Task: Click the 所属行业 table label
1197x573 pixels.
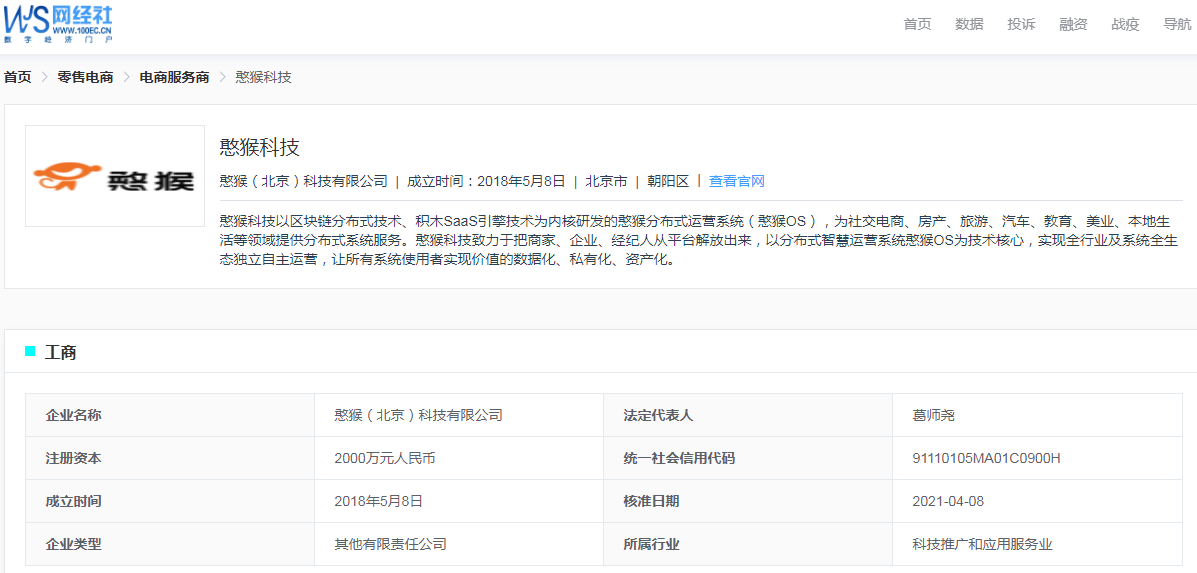Action: 651,544
